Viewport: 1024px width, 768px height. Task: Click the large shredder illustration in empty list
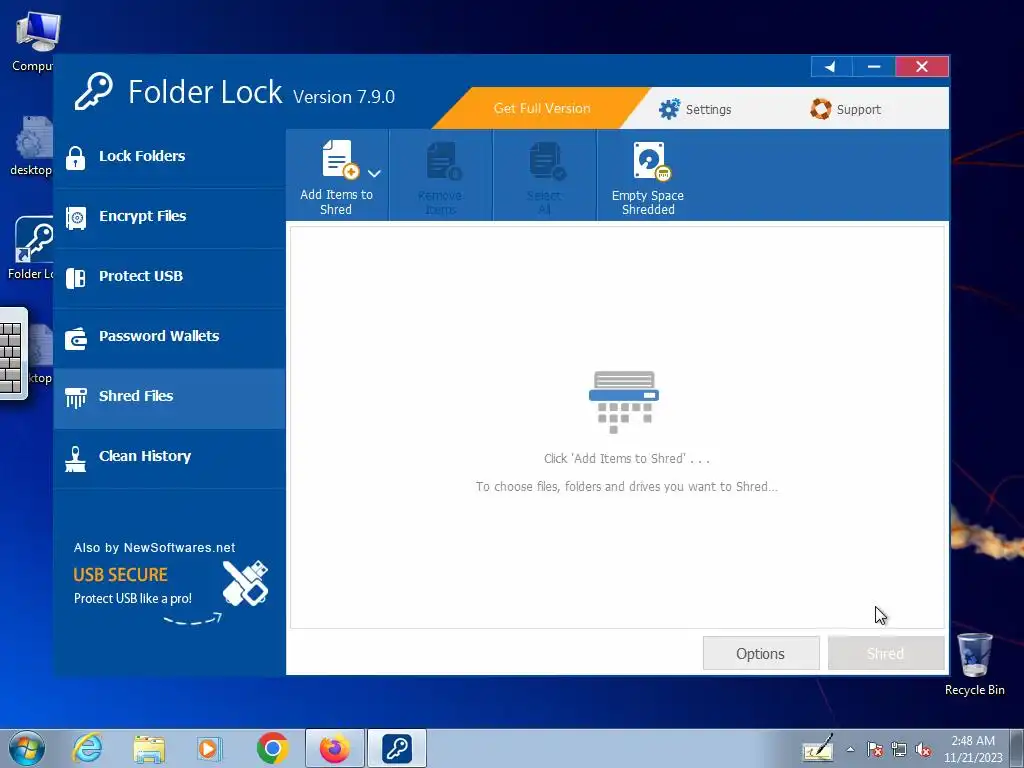pyautogui.click(x=624, y=402)
